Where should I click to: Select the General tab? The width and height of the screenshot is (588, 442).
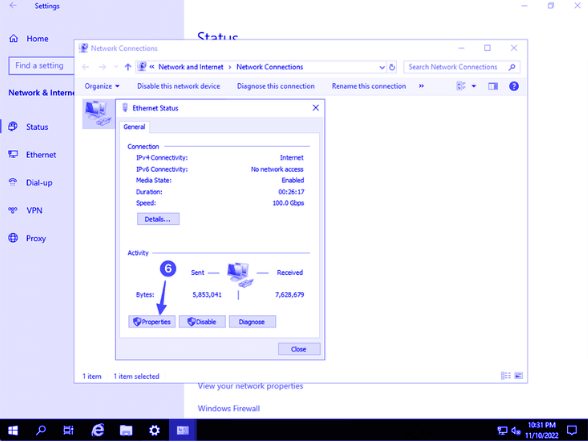[134, 127]
